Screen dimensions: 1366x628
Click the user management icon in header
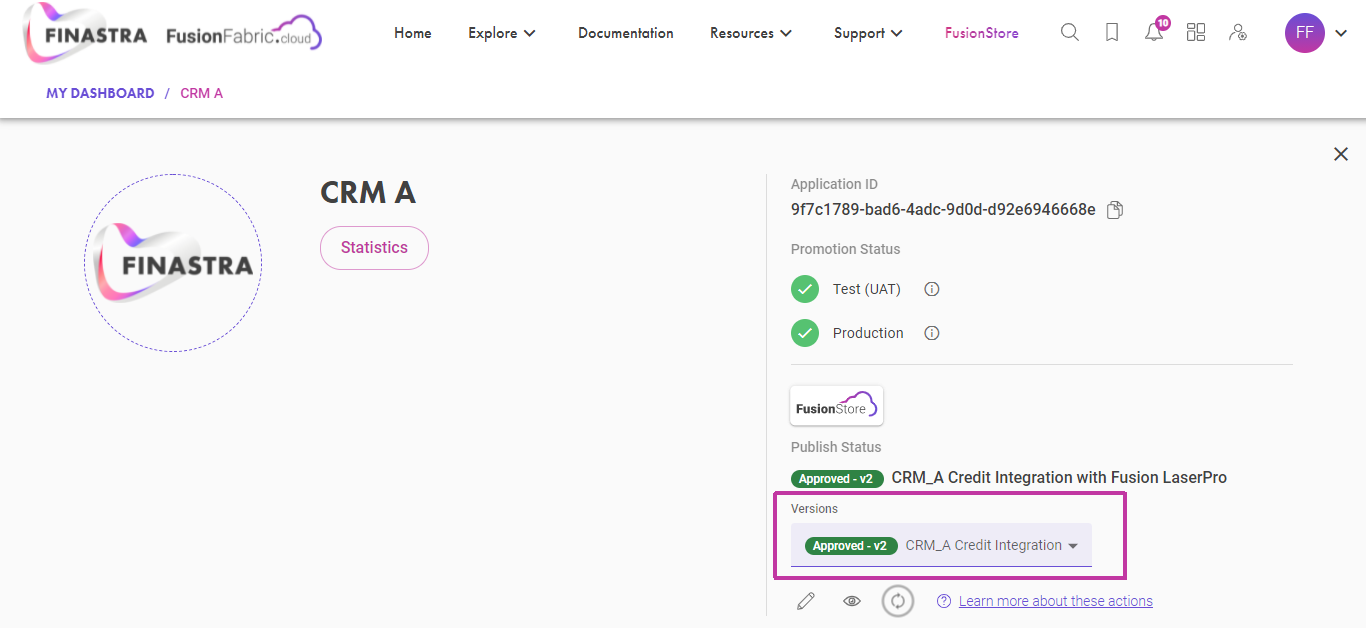pos(1238,33)
